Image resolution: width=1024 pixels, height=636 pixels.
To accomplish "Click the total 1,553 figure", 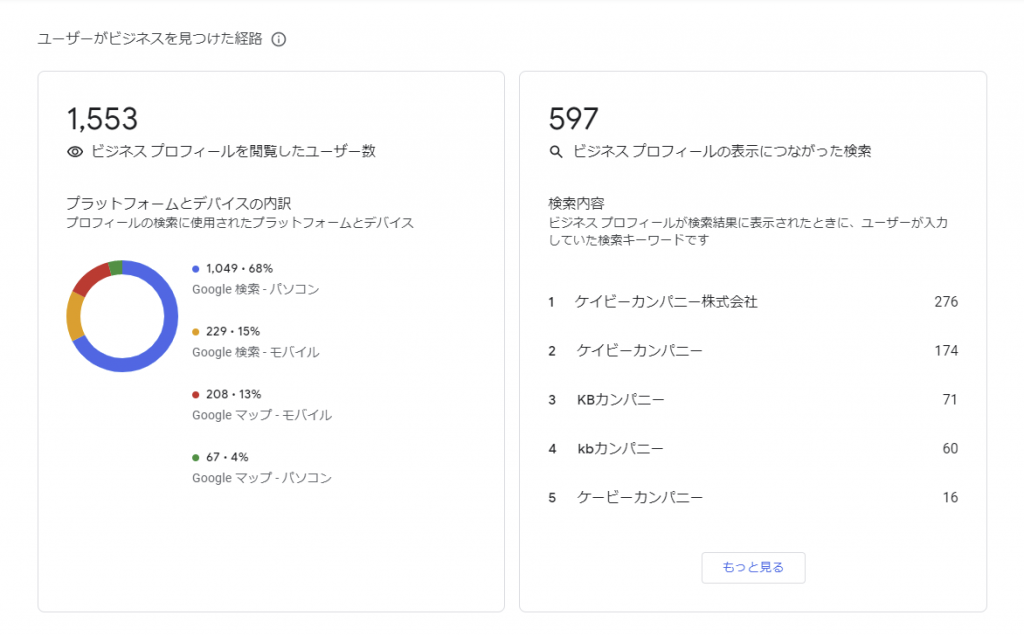I will pos(102,119).
